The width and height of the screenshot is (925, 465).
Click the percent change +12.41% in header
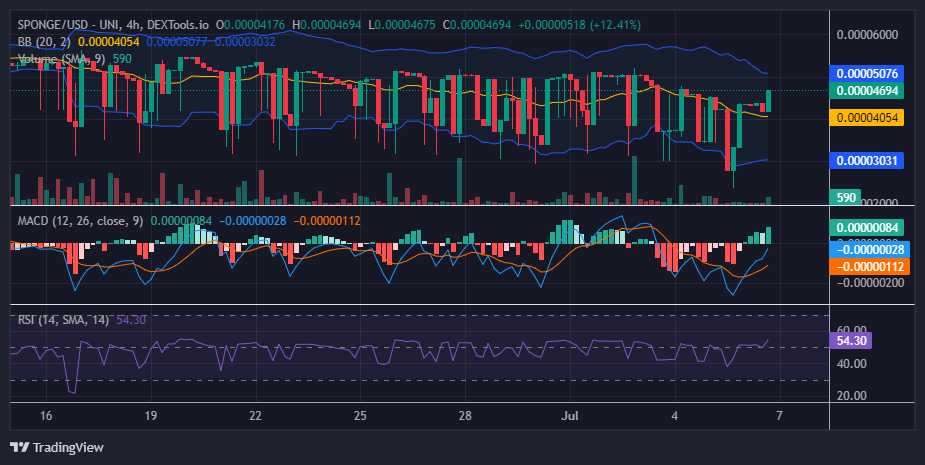click(615, 25)
